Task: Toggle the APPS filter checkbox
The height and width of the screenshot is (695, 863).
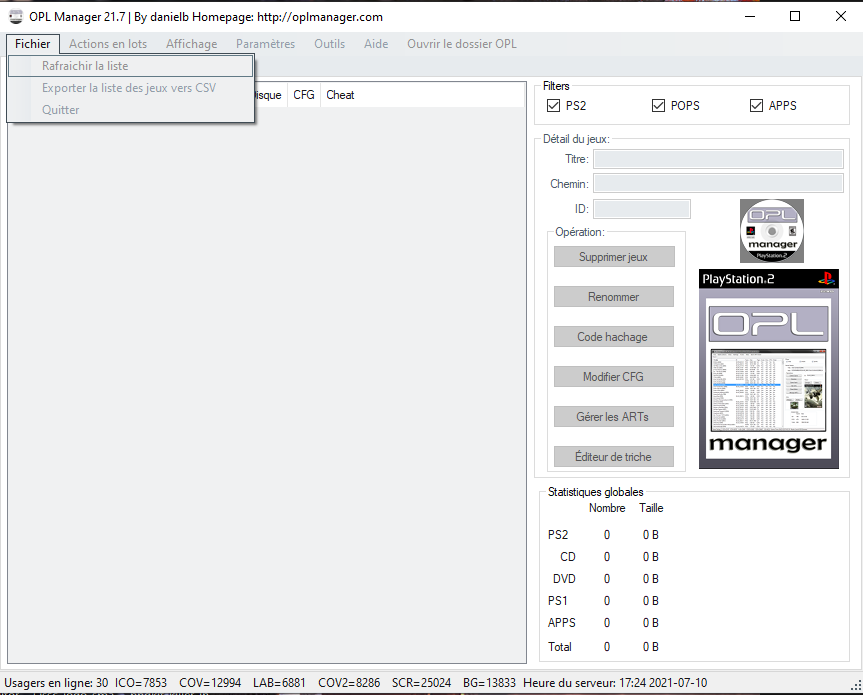Action: pos(756,105)
